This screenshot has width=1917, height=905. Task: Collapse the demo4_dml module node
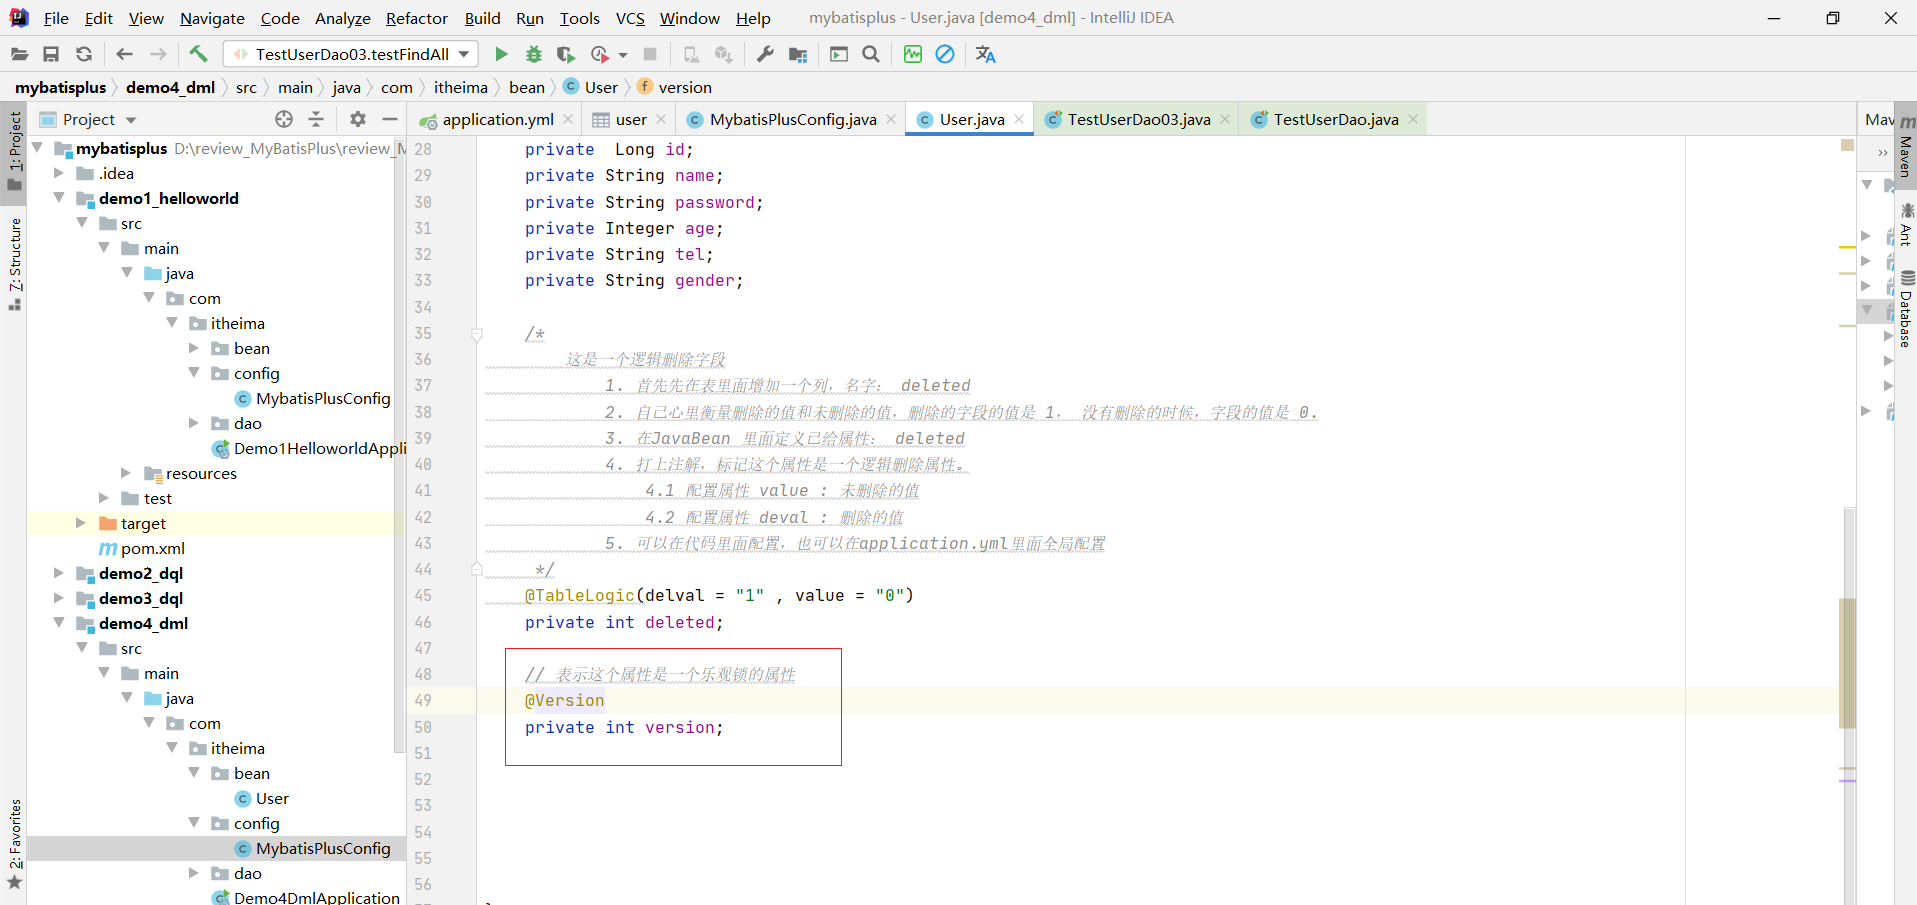pos(59,622)
